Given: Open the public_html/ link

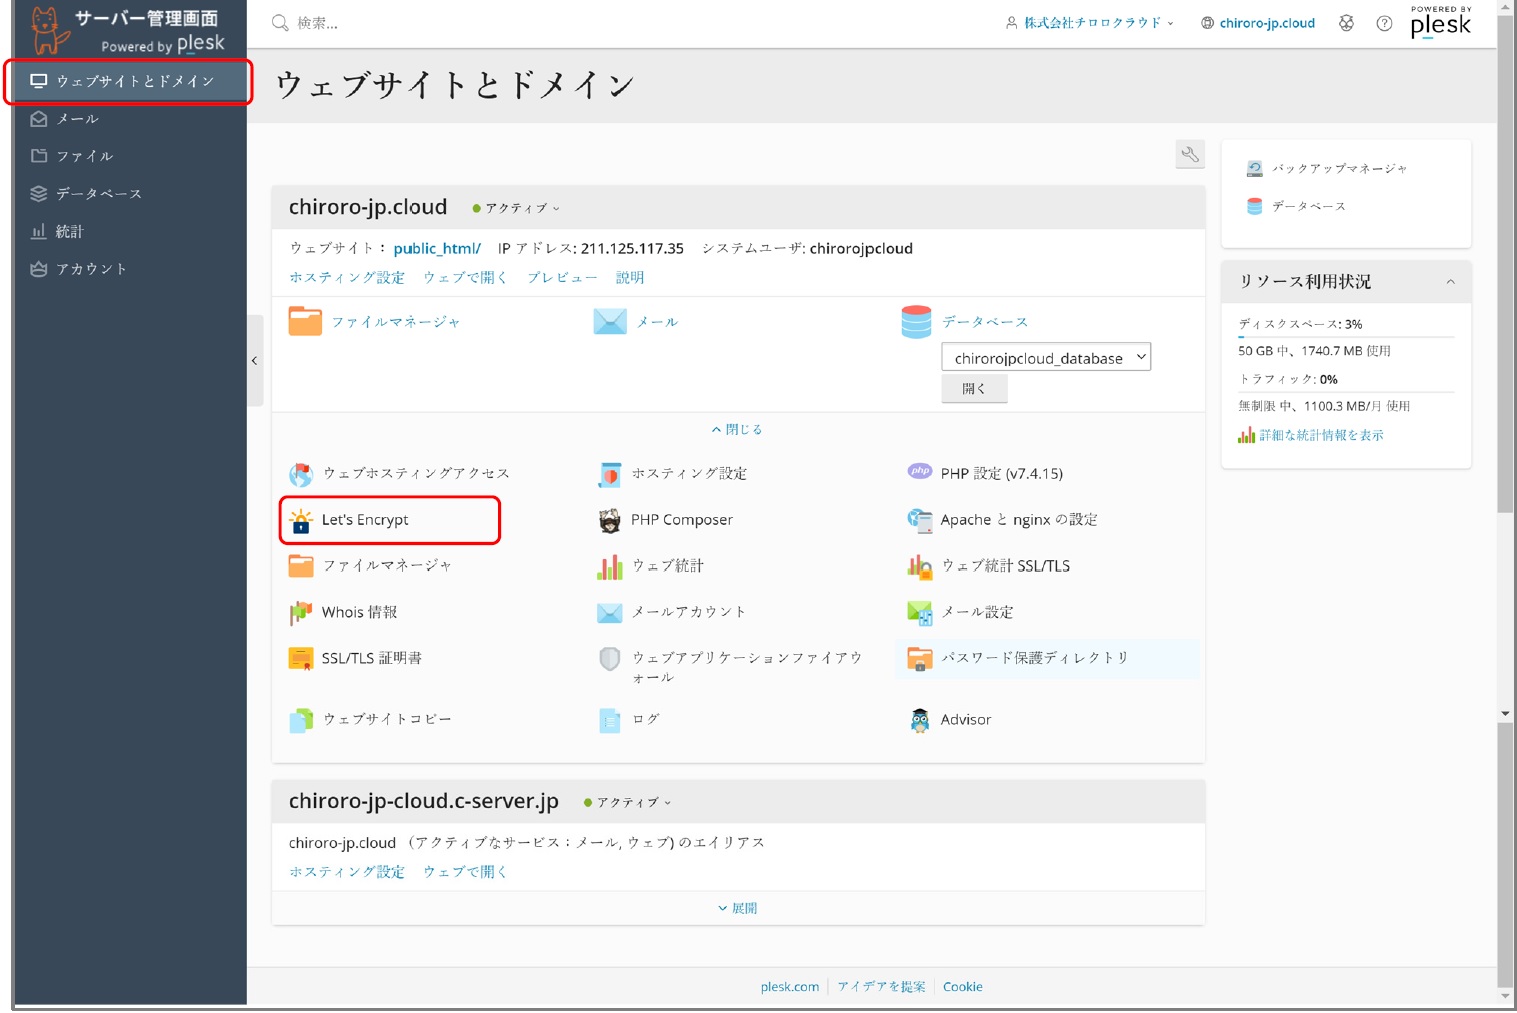Looking at the screenshot, I should (x=437, y=248).
